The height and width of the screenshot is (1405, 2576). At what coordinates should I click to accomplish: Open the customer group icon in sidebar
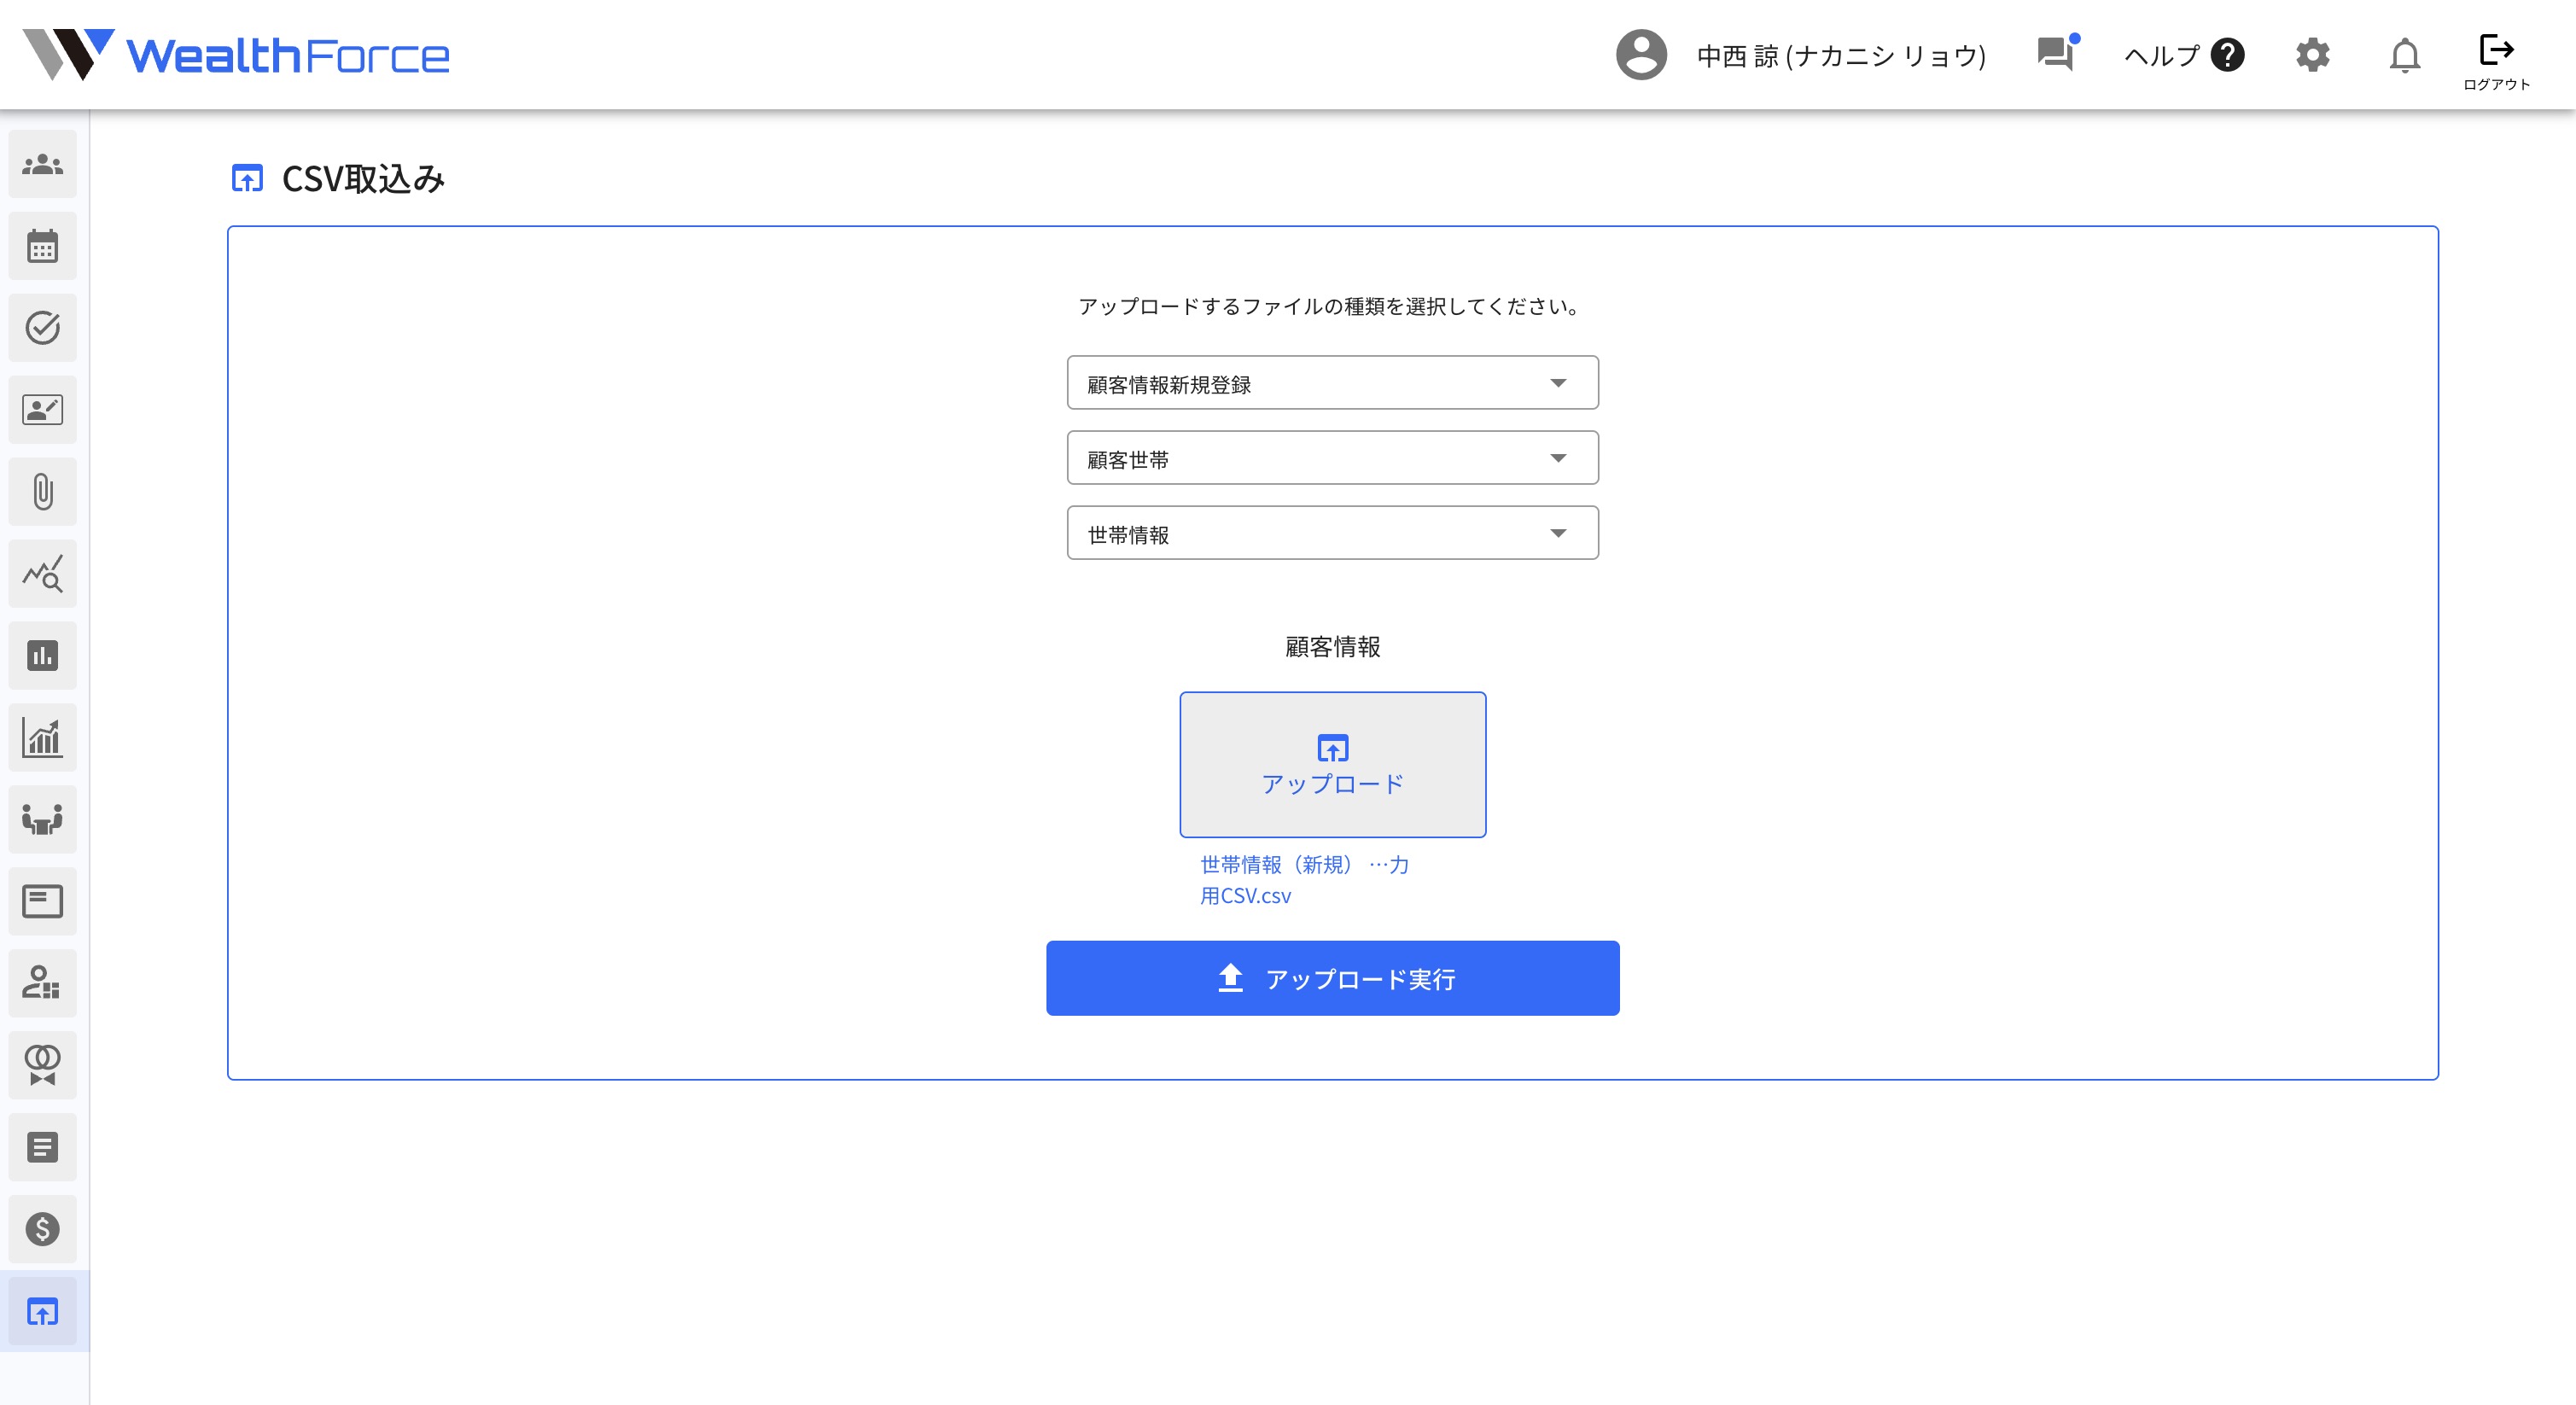pos(43,164)
